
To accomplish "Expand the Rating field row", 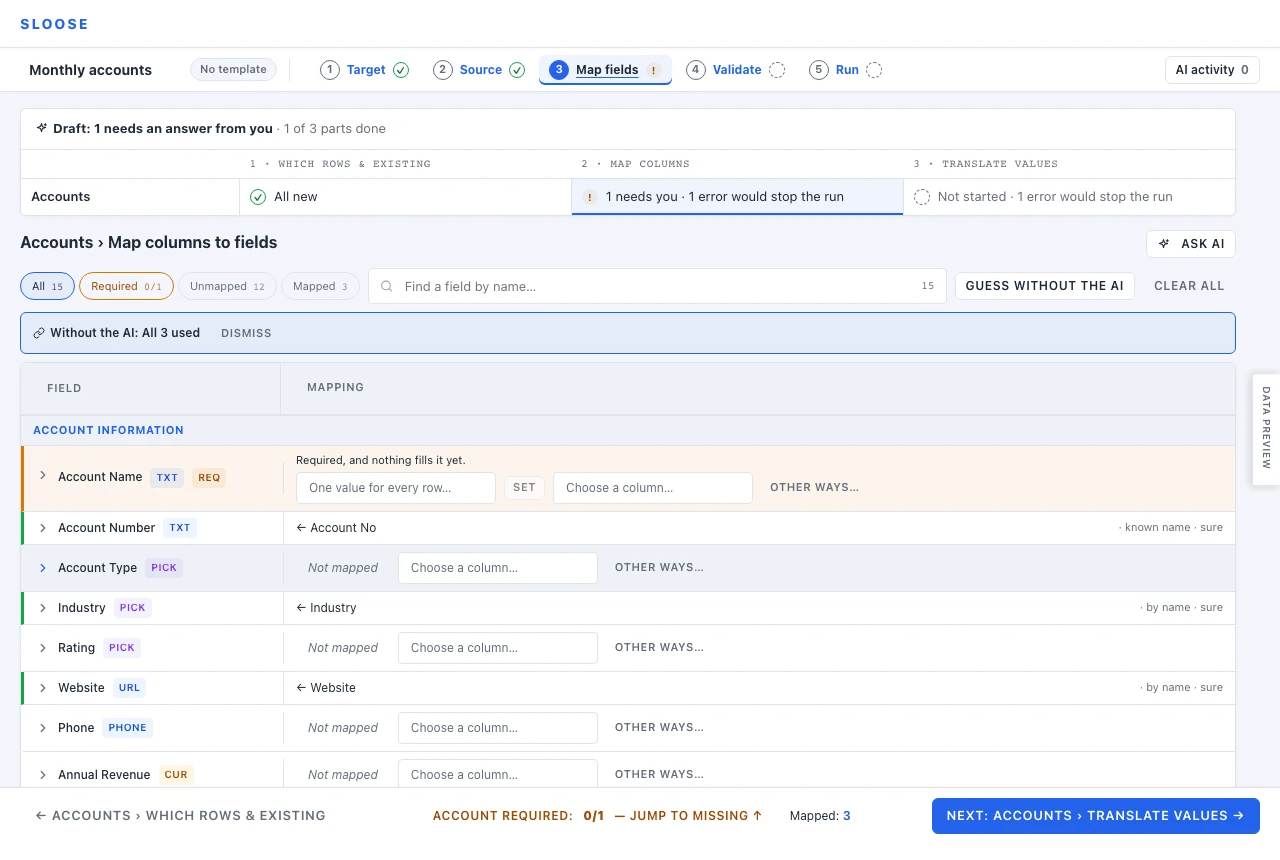I will [x=43, y=647].
